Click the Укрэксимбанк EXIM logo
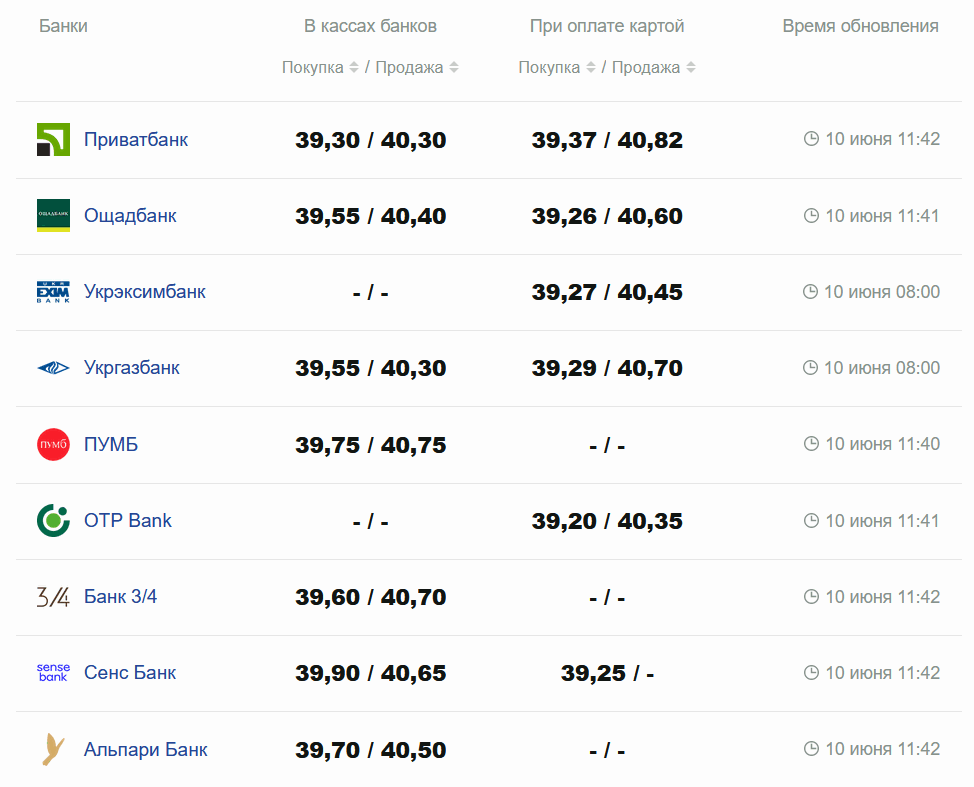The image size is (974, 787). [x=53, y=292]
